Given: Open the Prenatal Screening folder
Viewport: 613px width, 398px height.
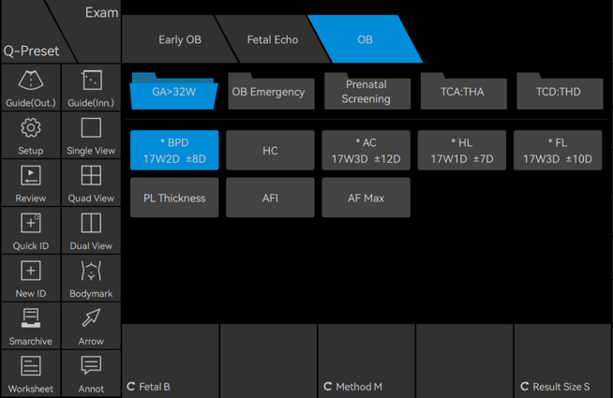Looking at the screenshot, I should [367, 91].
